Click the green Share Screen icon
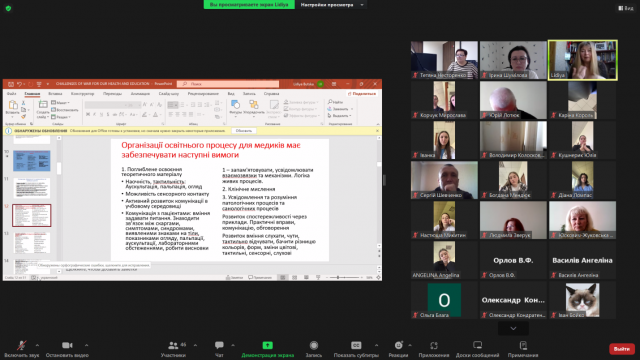This screenshot has height=360, width=640. coord(267,345)
